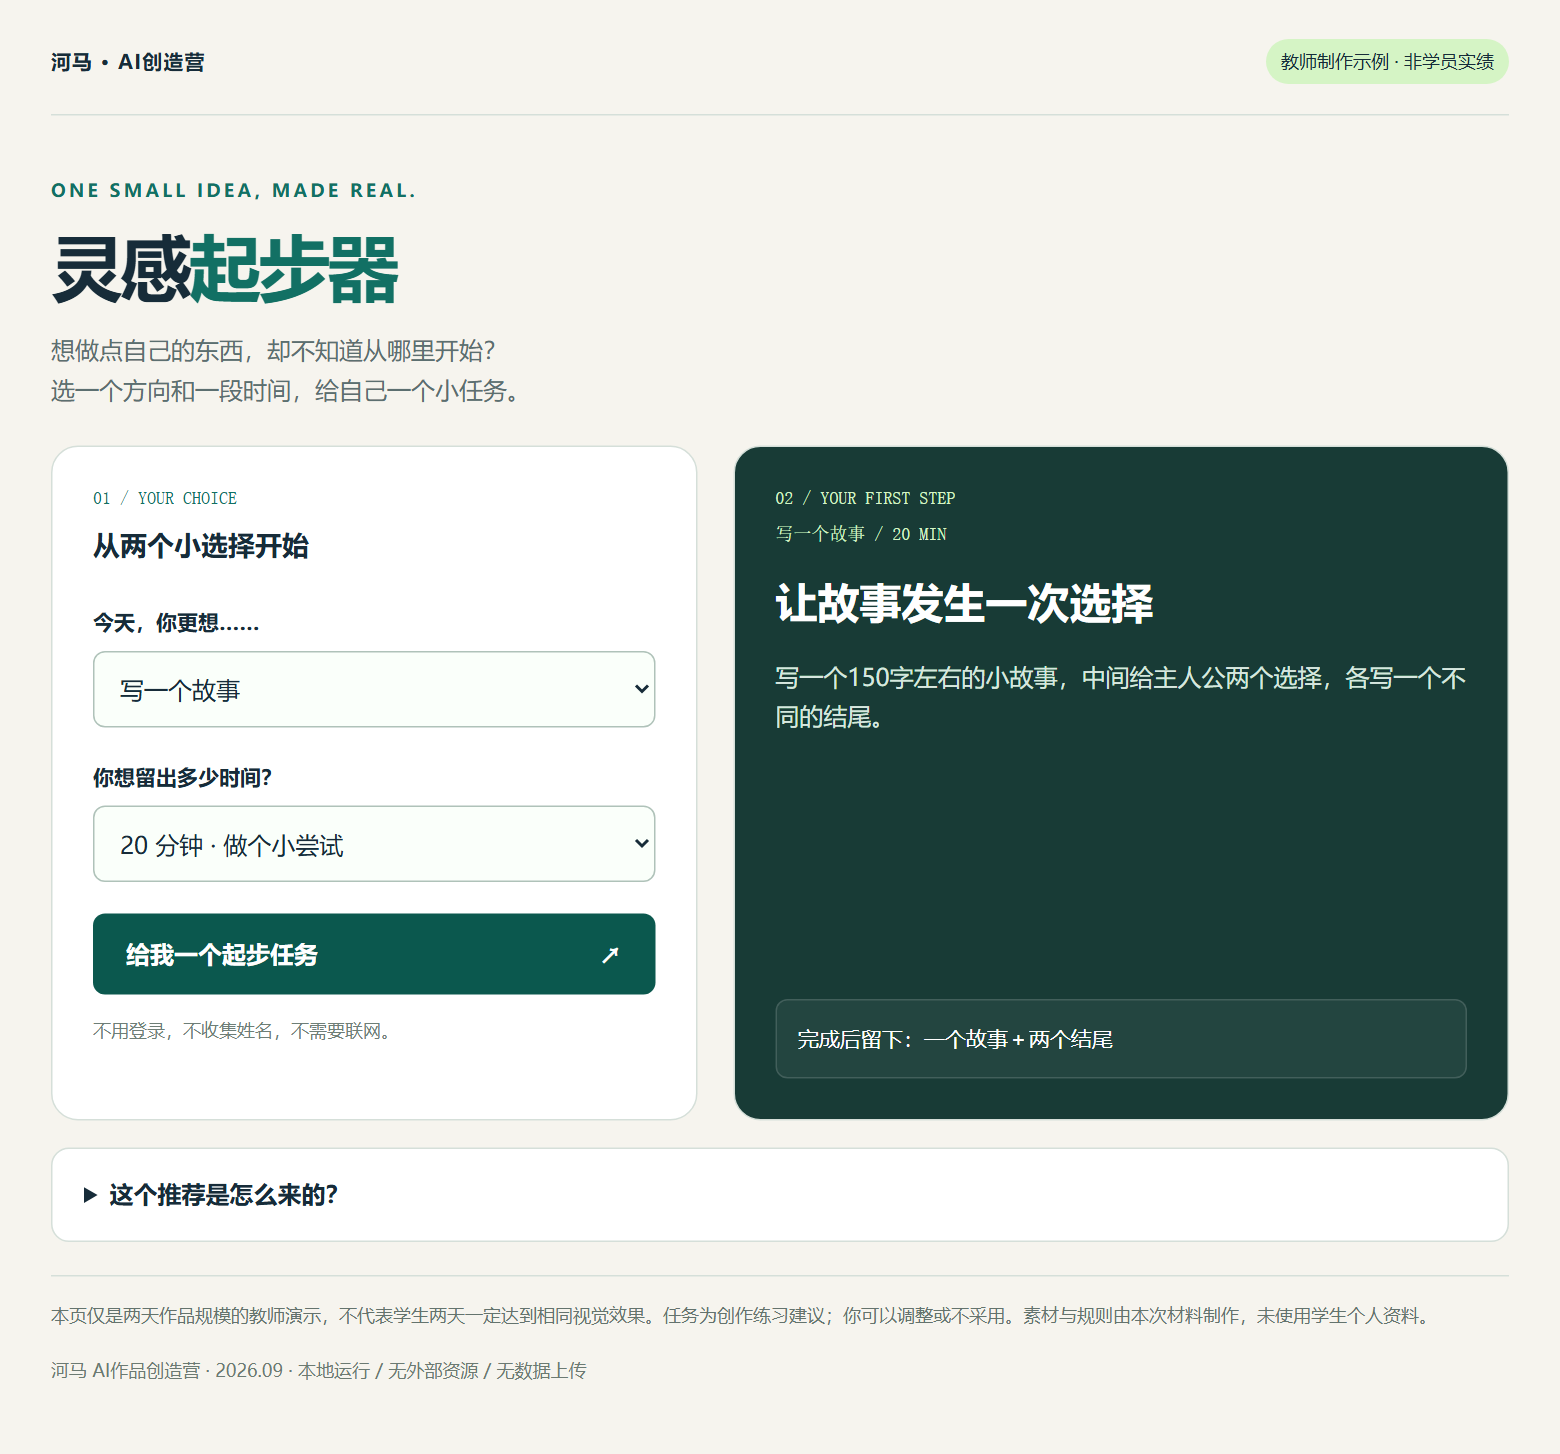
Task: Click the 写一个150字左右的小故事 task description
Action: 1121,697
